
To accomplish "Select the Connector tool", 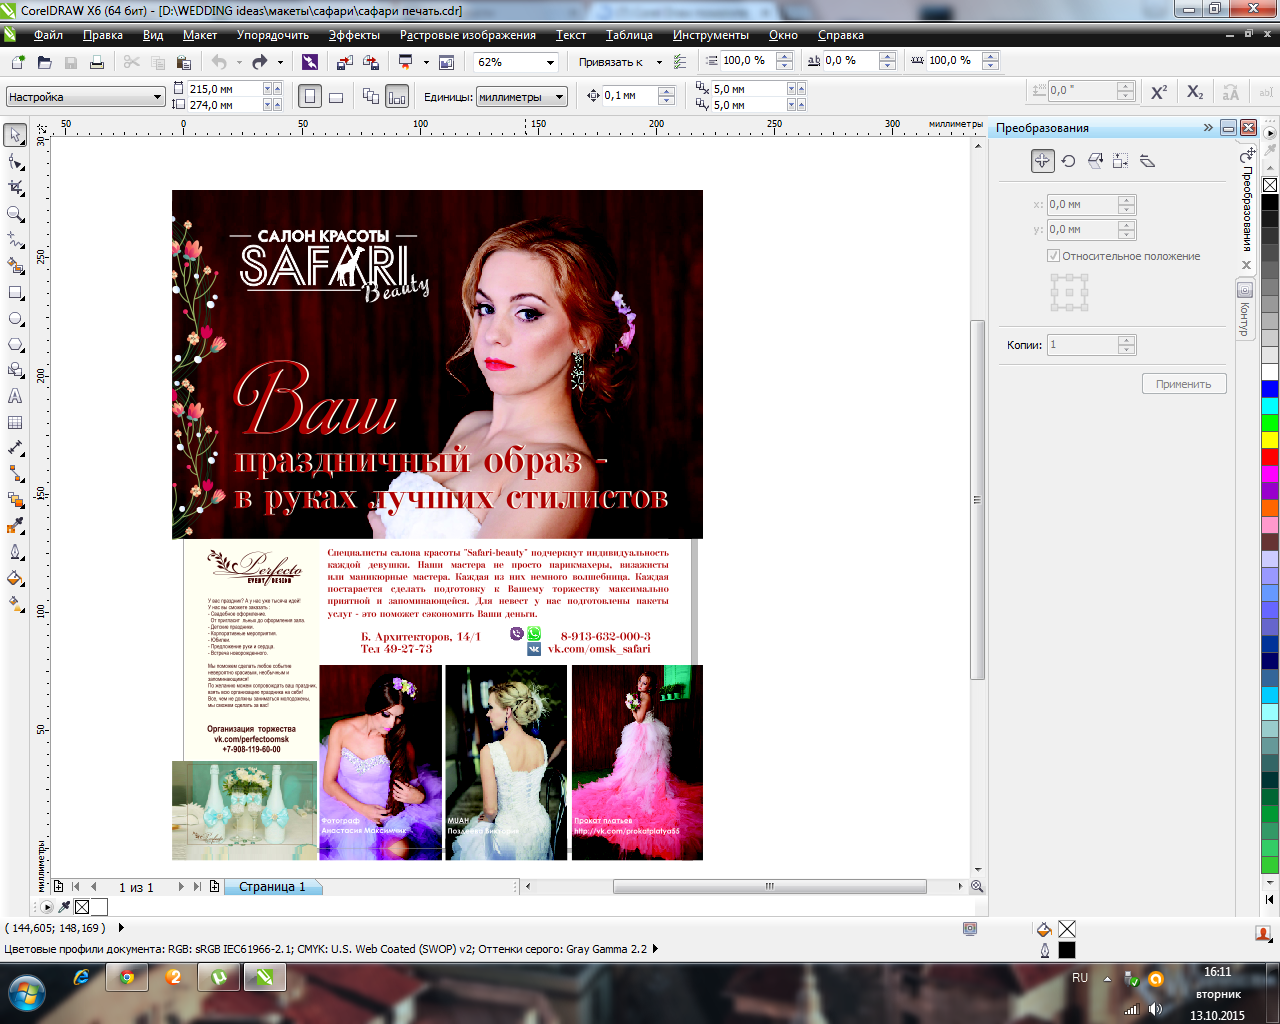I will pyautogui.click(x=16, y=474).
